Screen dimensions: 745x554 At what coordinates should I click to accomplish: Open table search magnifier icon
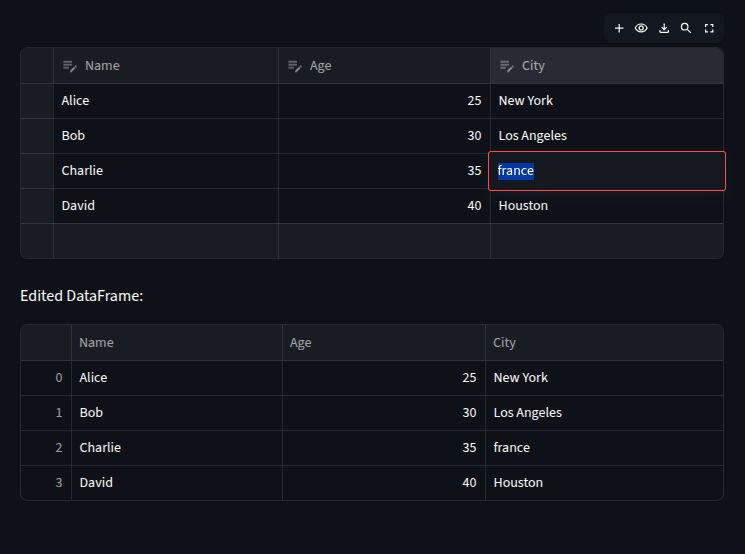coord(686,29)
